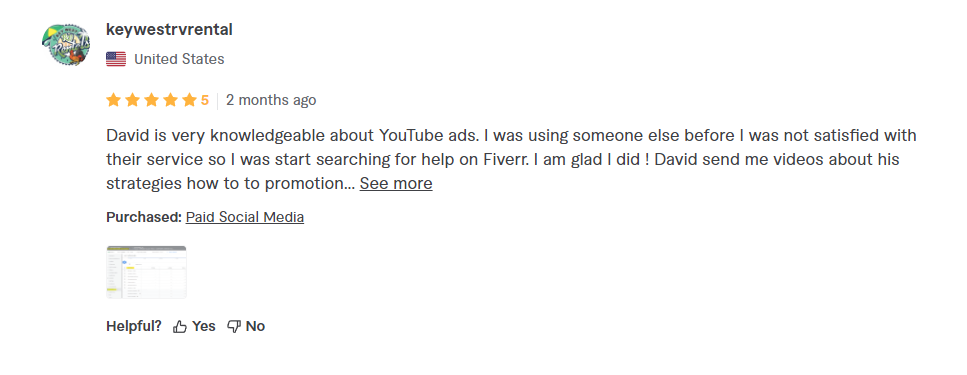
Task: Mark review not helpful with No label
Action: (255, 326)
